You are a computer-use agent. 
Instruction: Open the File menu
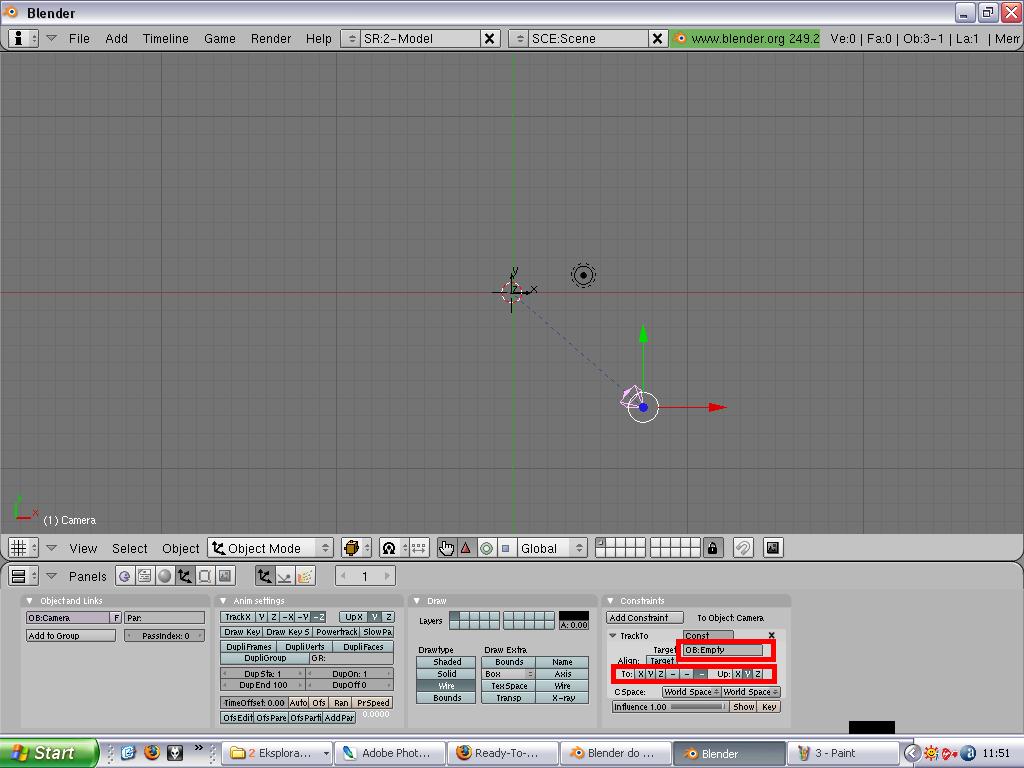point(79,39)
